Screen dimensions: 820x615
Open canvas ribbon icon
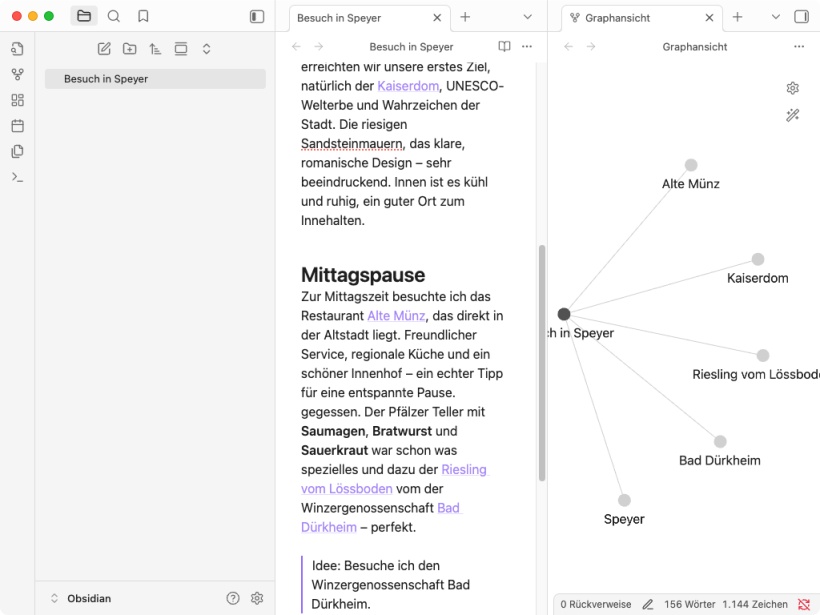17,100
